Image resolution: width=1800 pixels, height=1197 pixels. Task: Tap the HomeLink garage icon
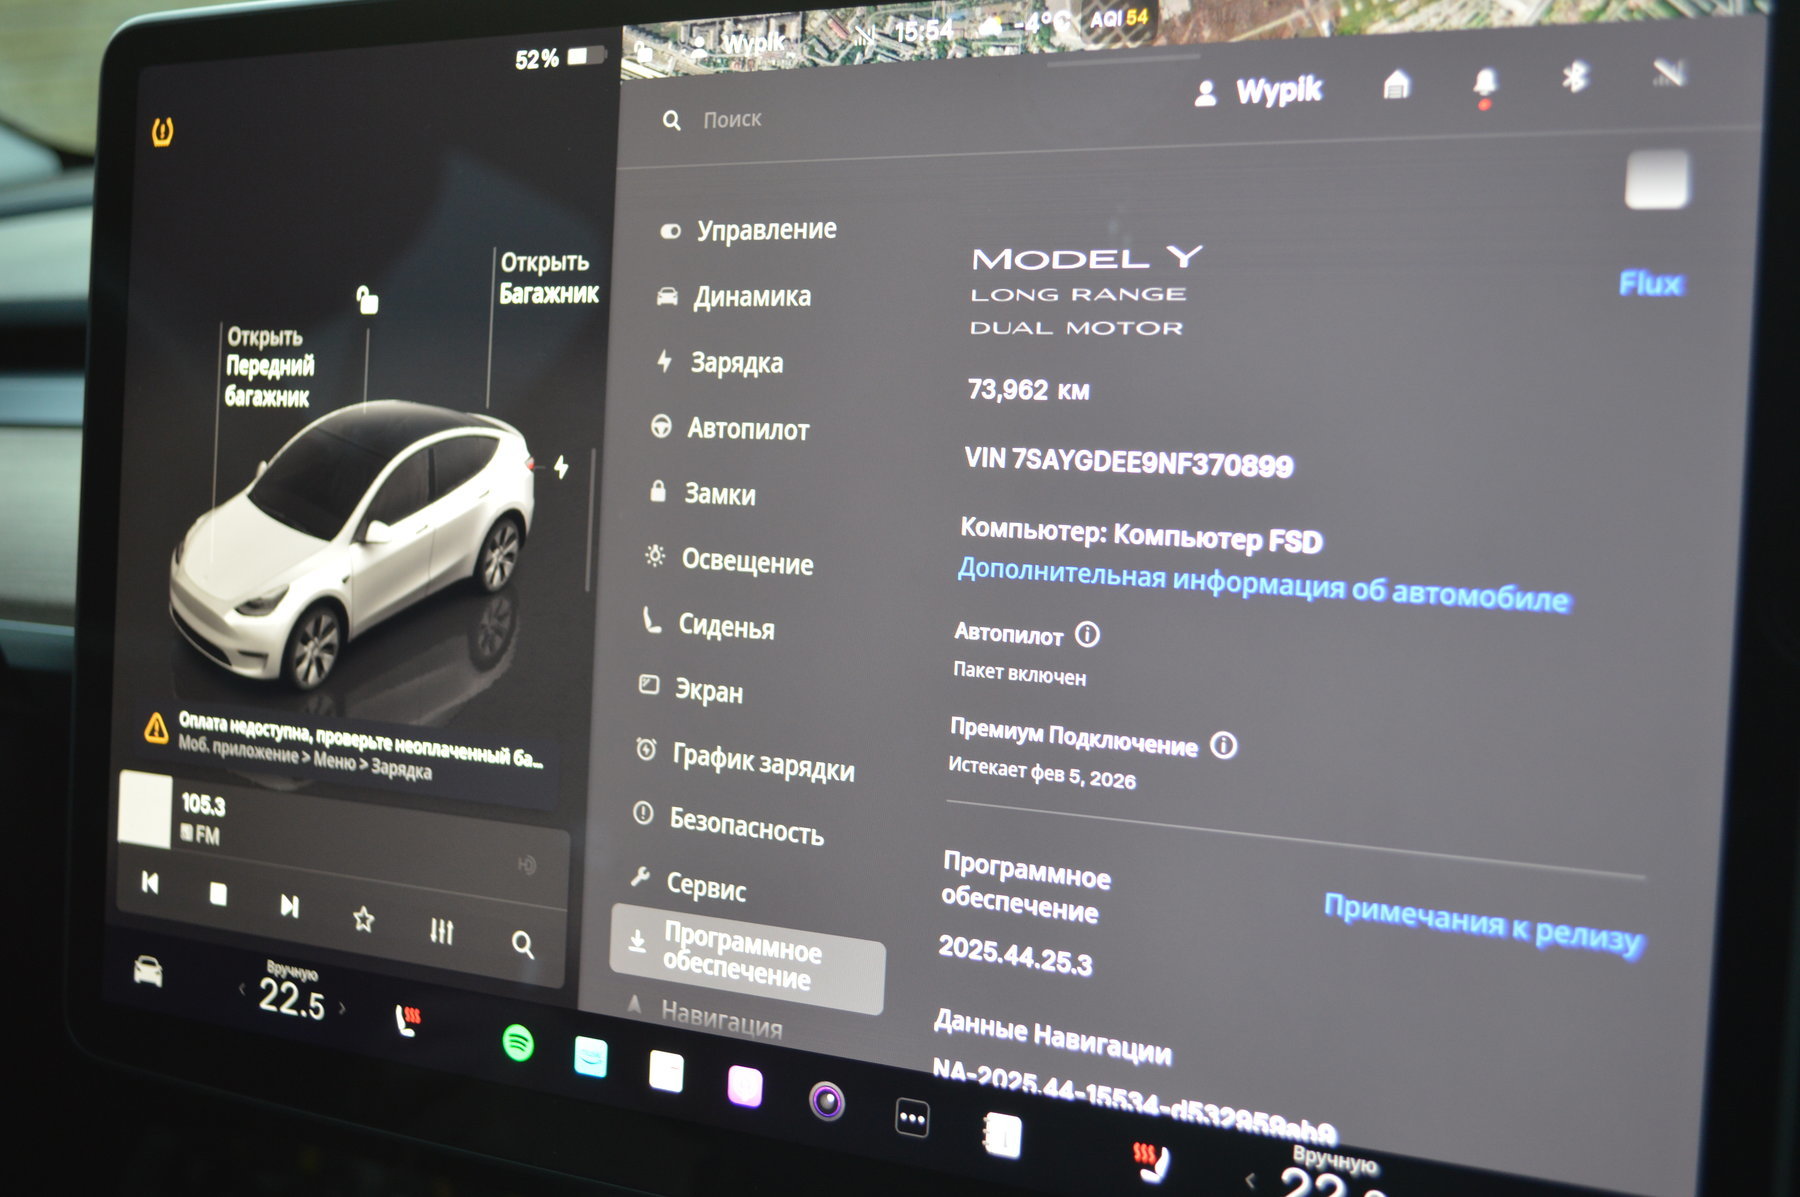1397,86
